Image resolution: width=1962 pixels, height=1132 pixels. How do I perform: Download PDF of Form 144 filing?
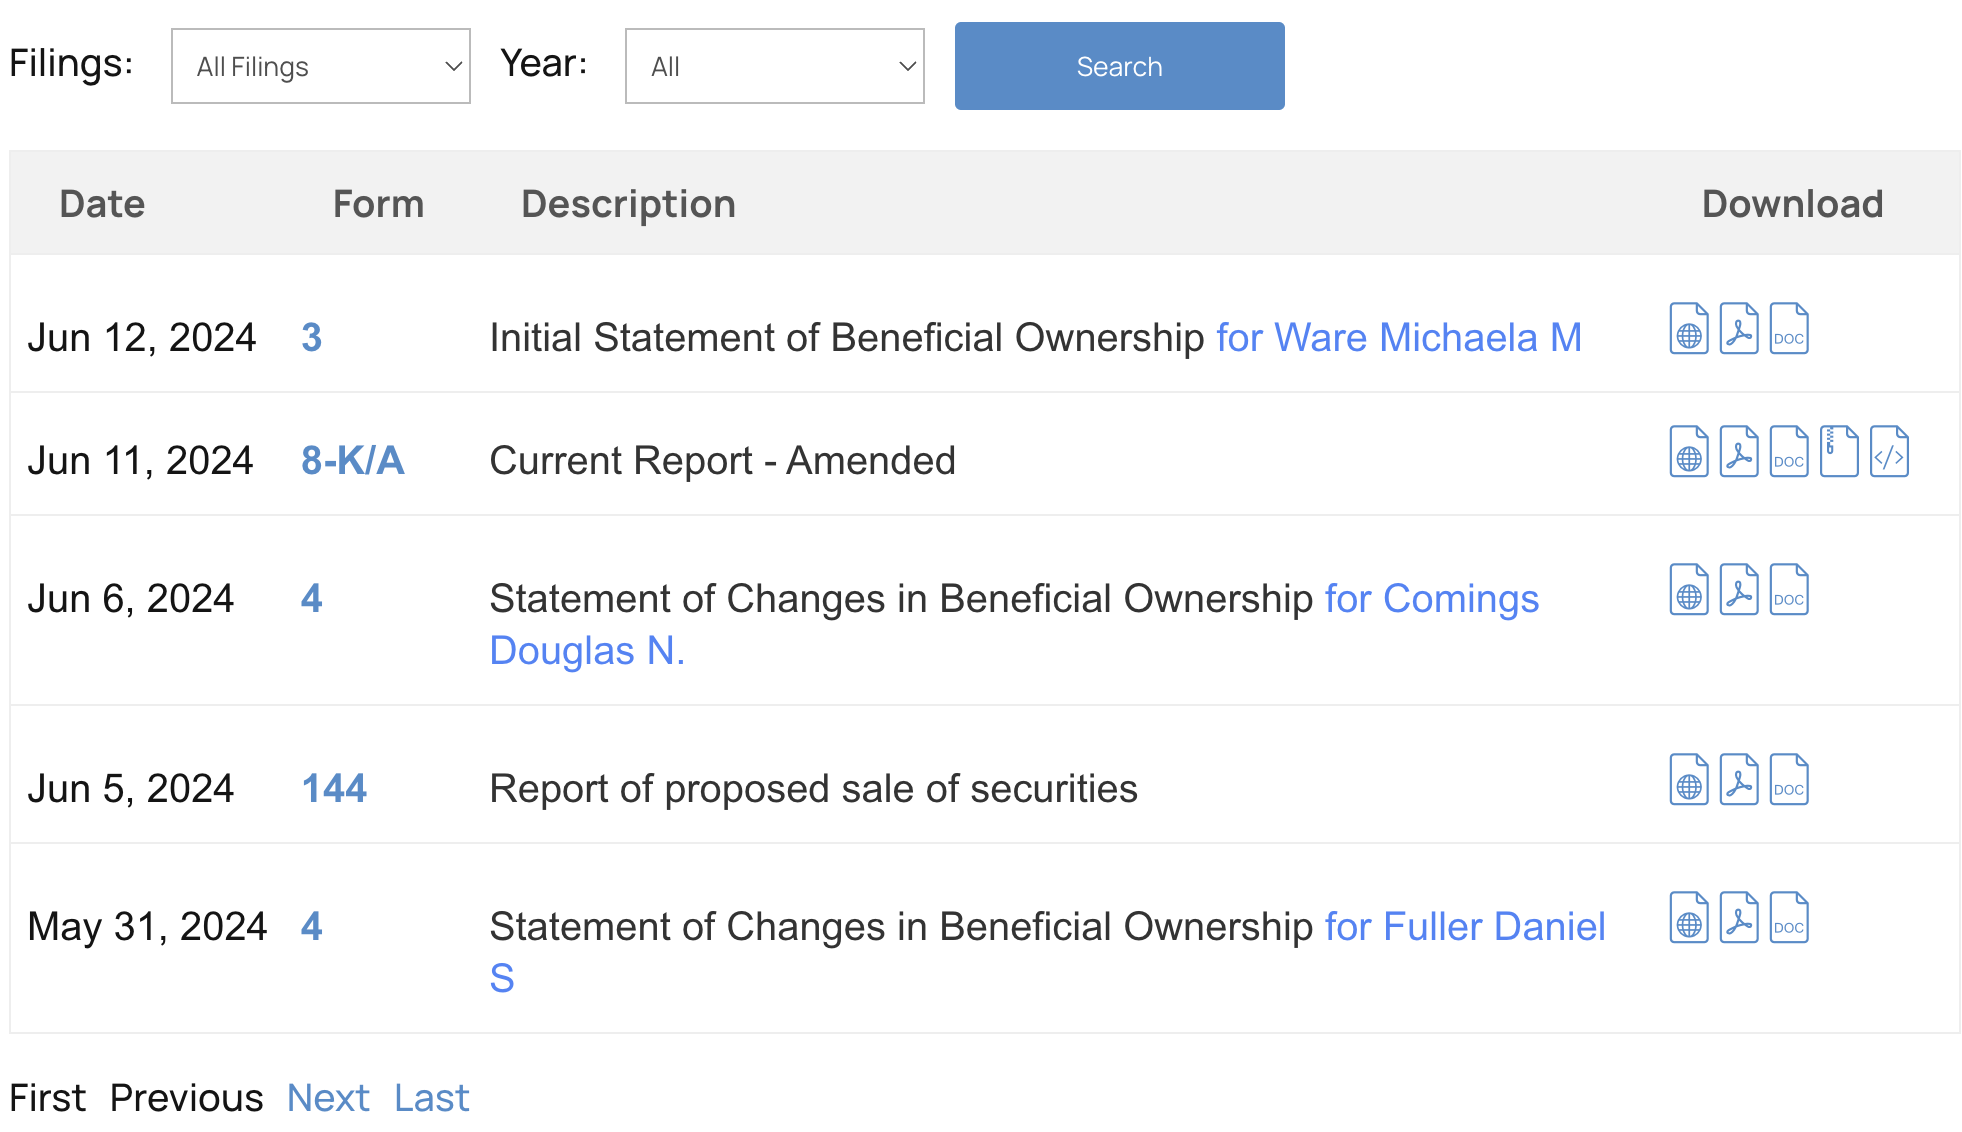[1739, 780]
